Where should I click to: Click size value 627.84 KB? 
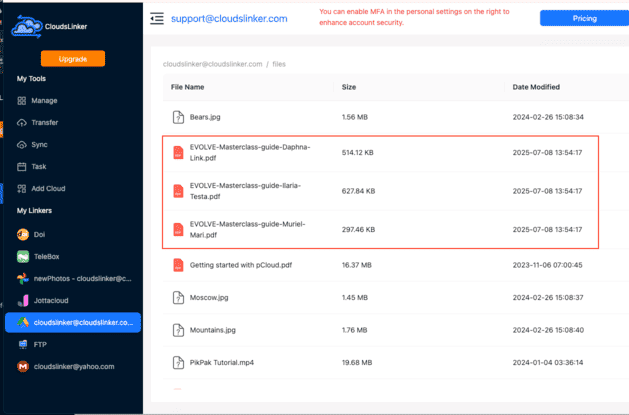(x=358, y=191)
